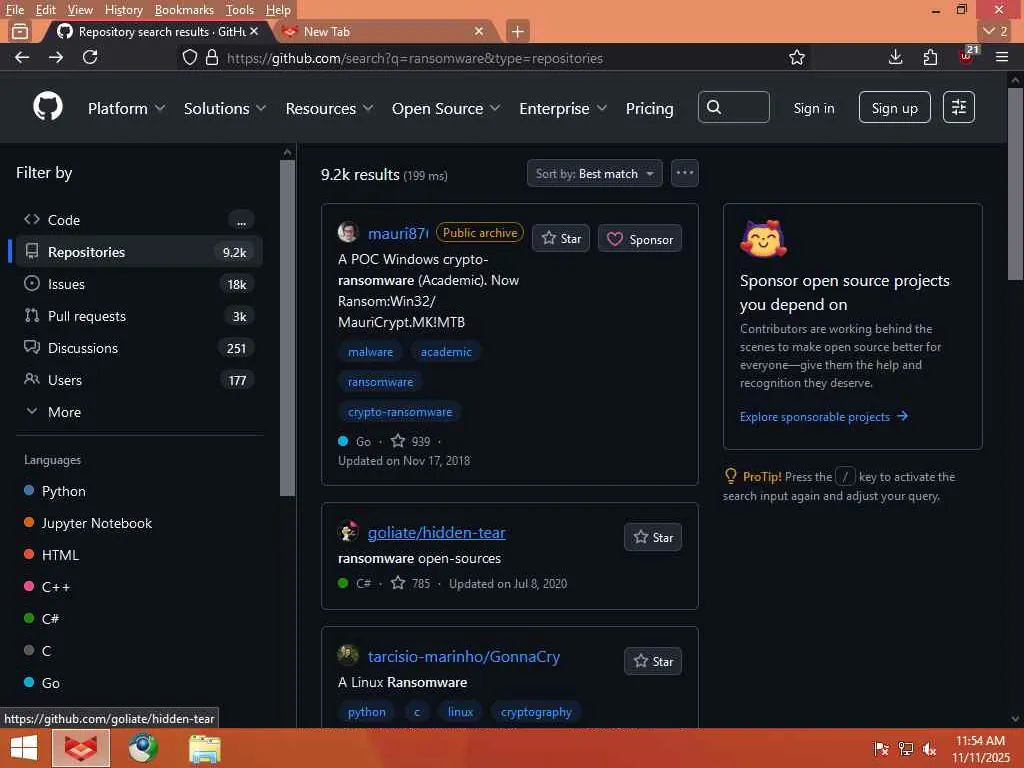Go back with browser back arrow
This screenshot has width=1024, height=768.
(x=22, y=57)
